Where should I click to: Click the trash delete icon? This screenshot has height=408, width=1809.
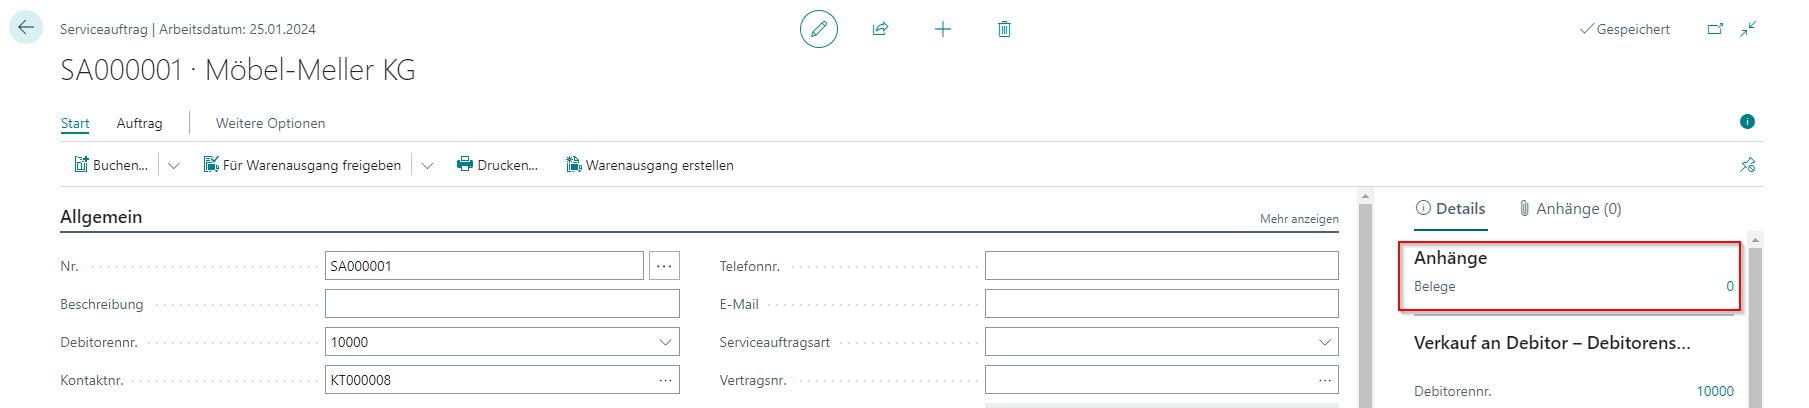click(1004, 29)
